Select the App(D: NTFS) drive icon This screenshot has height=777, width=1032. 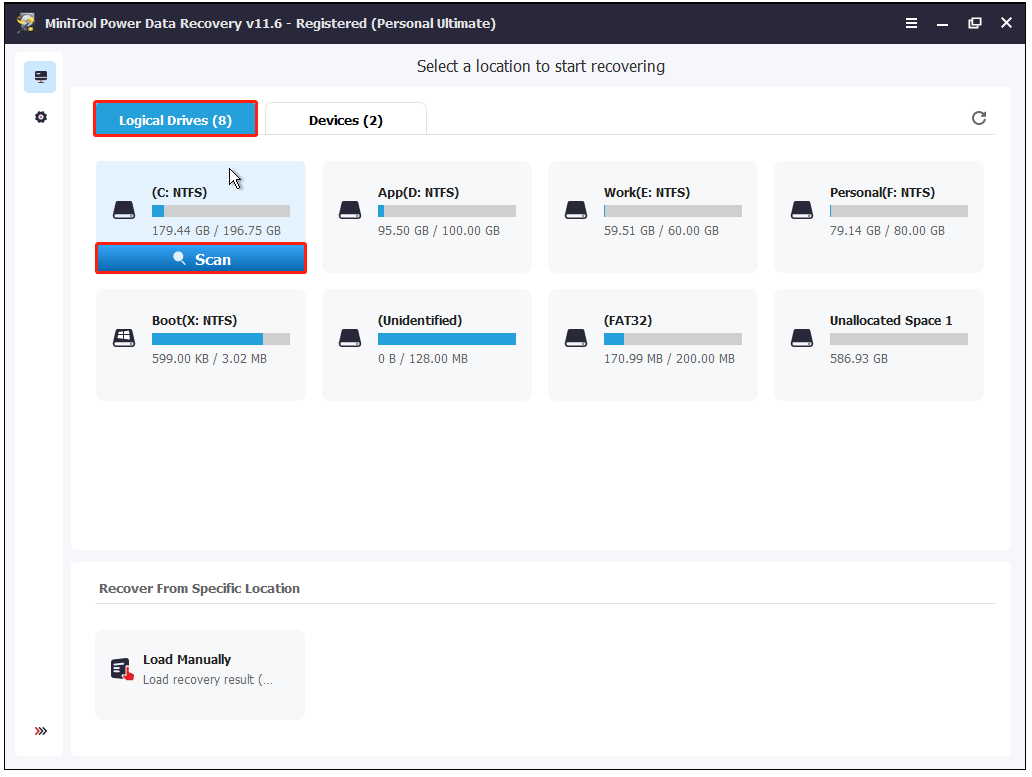[349, 211]
